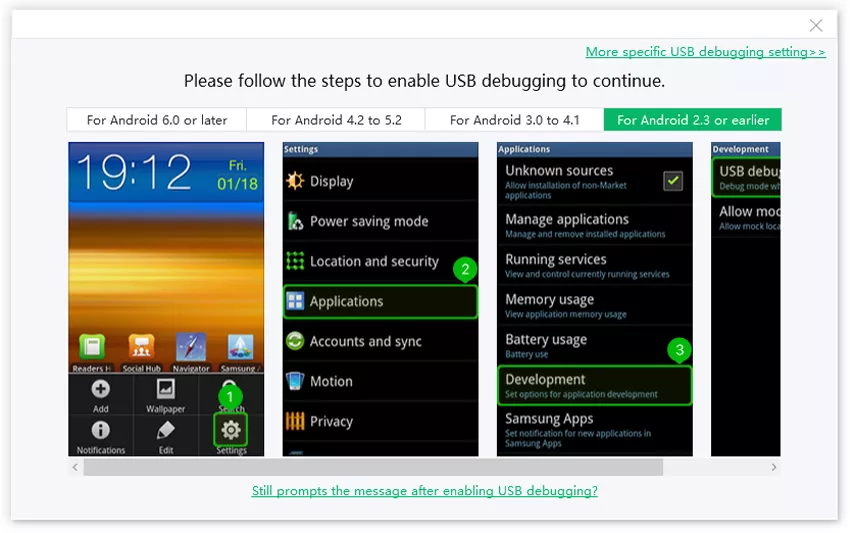The height and width of the screenshot is (533, 855).
Task: Select the Applications settings entry
Action: (x=380, y=301)
